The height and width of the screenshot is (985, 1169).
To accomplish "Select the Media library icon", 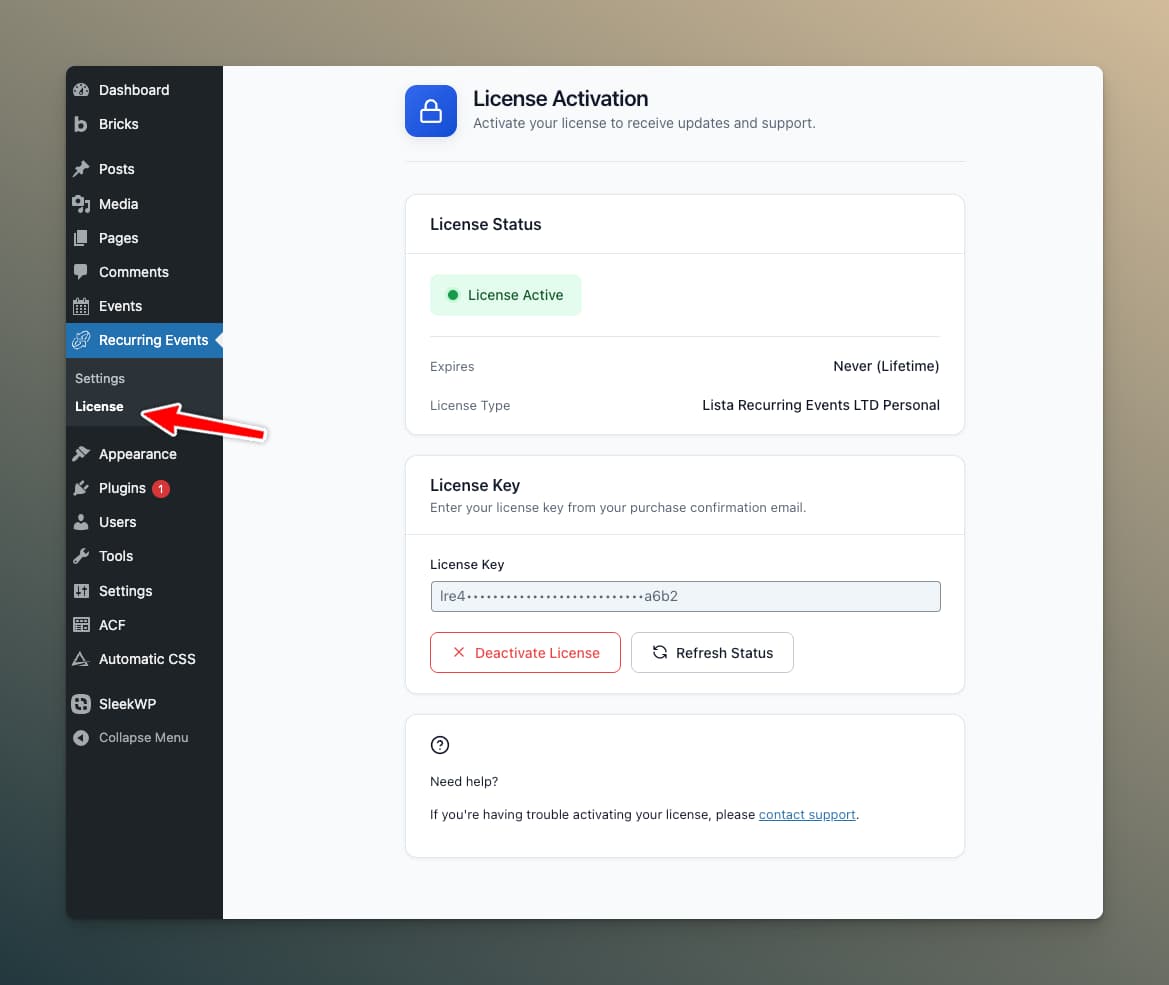I will pyautogui.click(x=82, y=204).
